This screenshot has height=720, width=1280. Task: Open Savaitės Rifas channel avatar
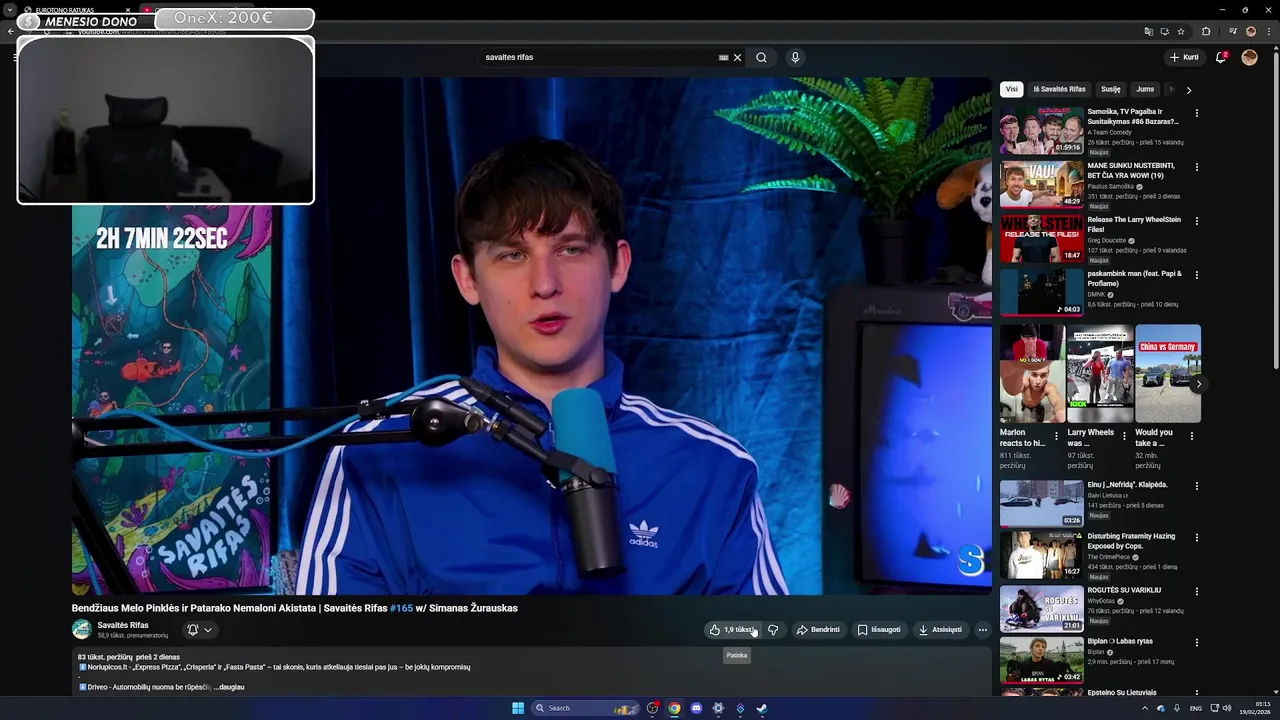(x=81, y=630)
